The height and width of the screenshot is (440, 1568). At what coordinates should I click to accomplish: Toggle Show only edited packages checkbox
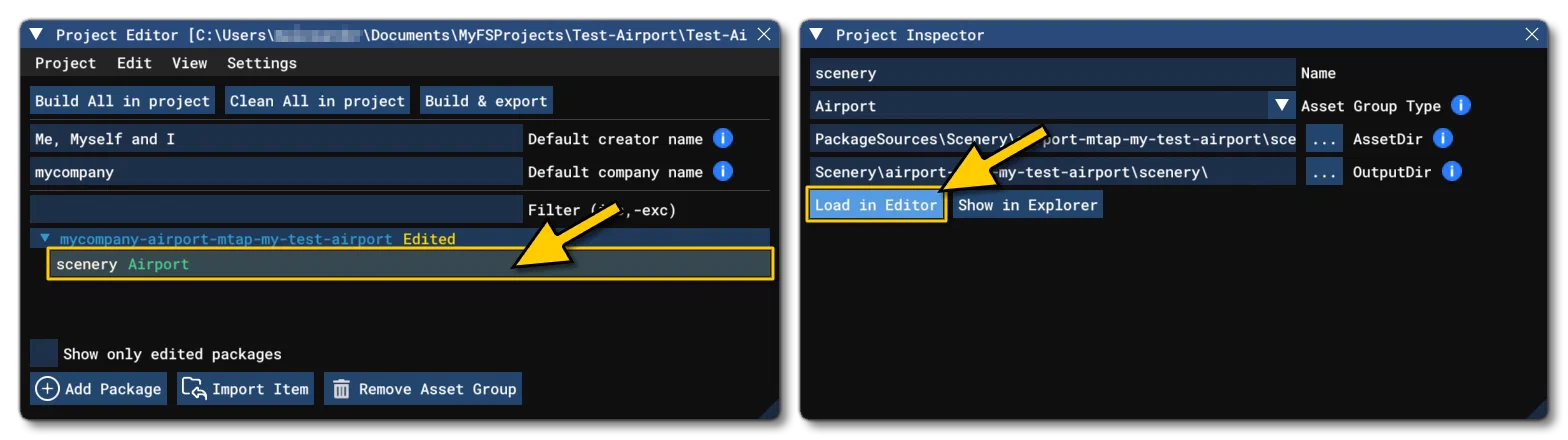click(x=43, y=353)
